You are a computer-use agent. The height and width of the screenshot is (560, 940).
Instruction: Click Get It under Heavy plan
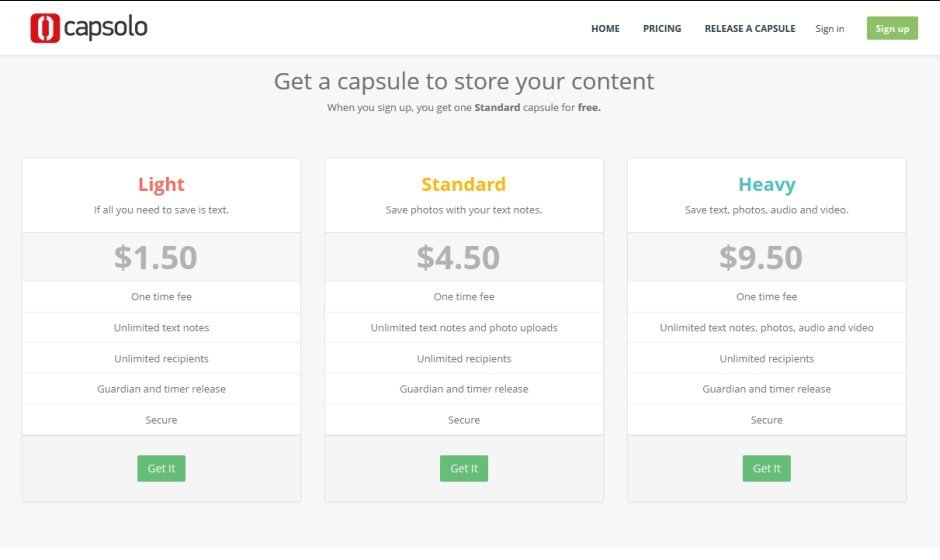pos(766,468)
